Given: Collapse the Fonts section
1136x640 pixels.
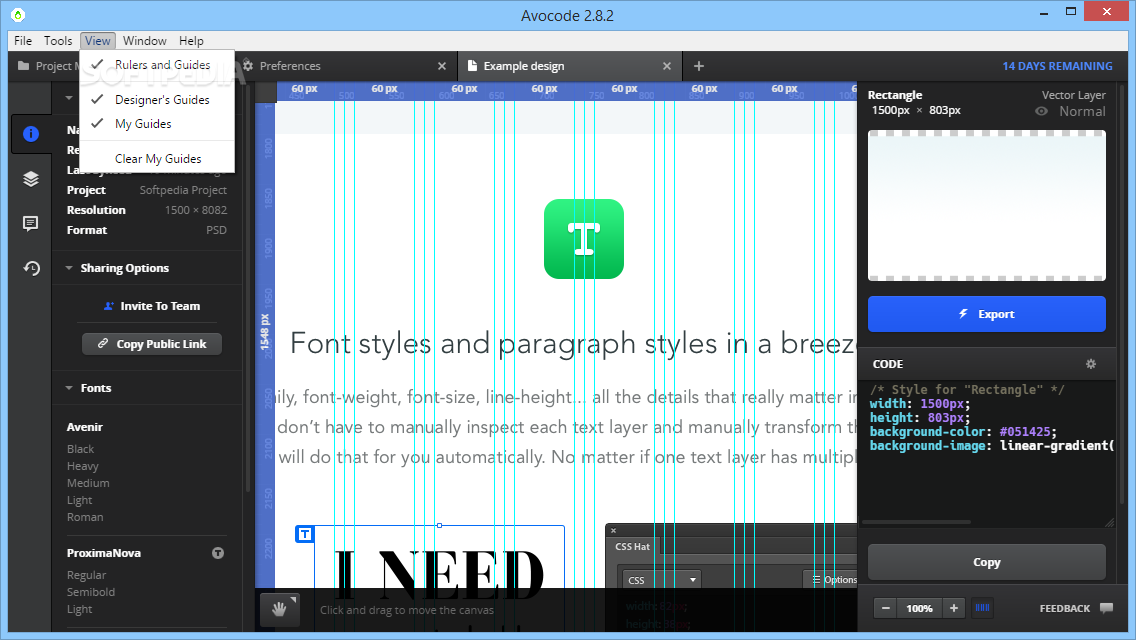Looking at the screenshot, I should pyautogui.click(x=69, y=388).
